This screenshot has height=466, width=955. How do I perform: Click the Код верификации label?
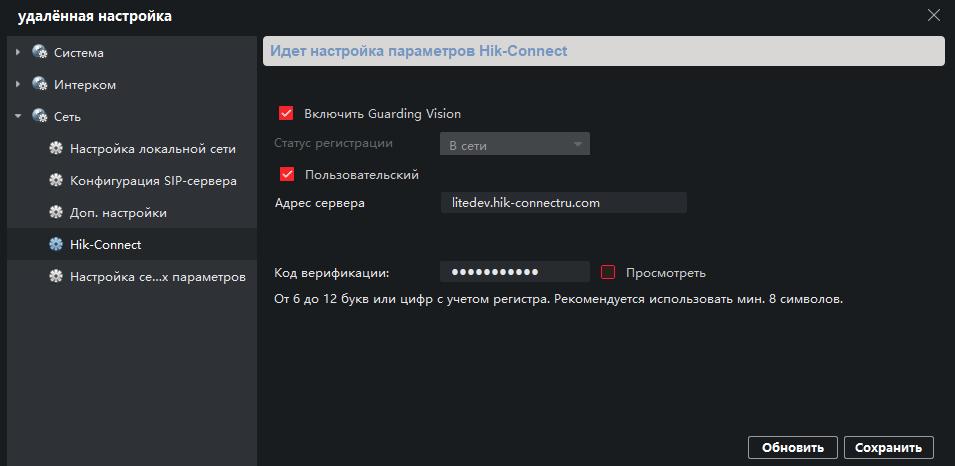pos(332,272)
